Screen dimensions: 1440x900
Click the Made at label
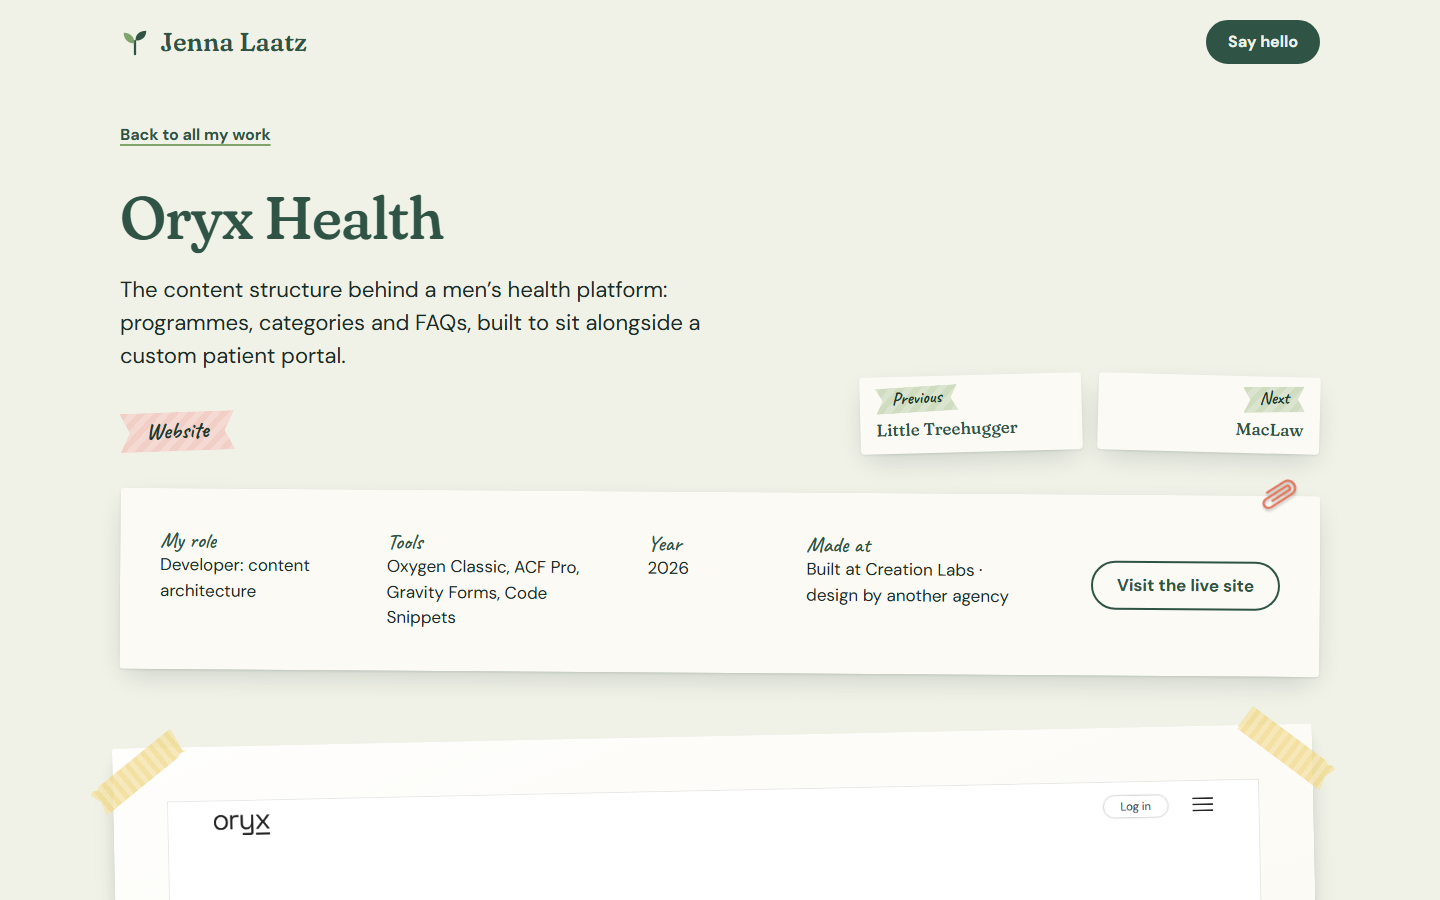point(839,545)
